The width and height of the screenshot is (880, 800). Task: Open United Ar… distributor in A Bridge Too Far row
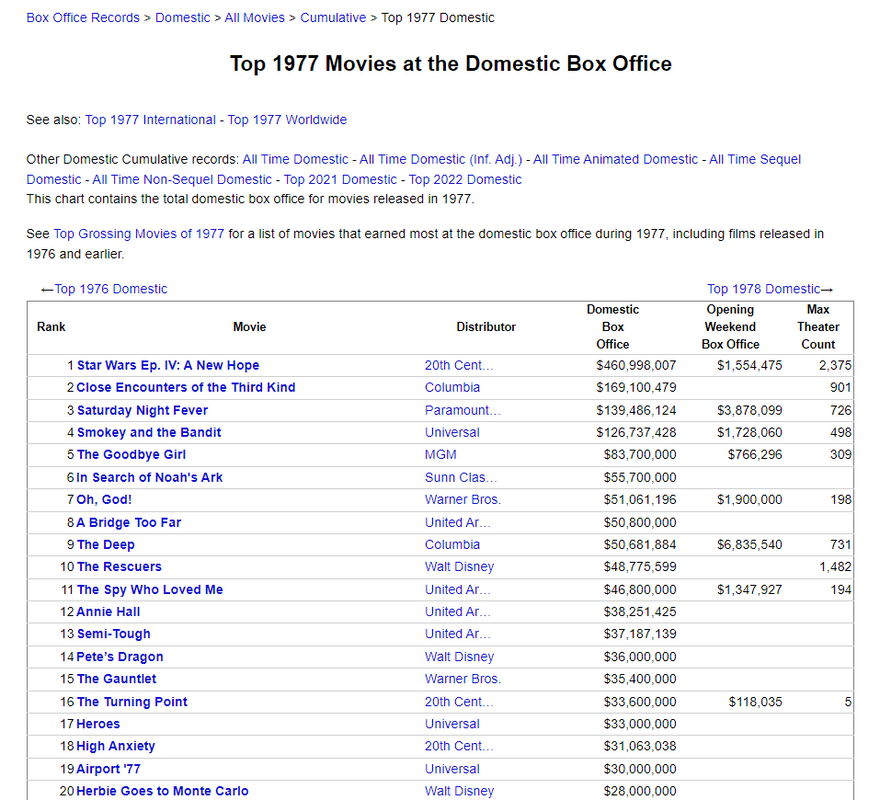tap(457, 523)
